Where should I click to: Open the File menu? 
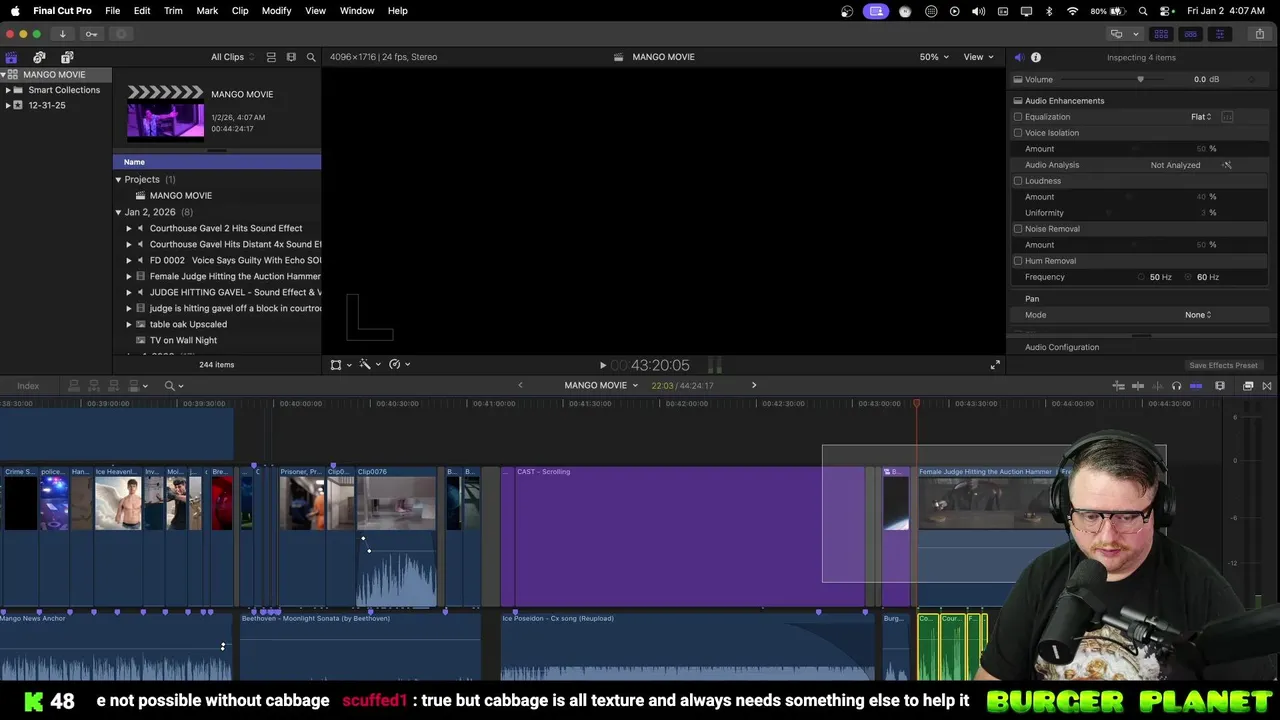point(113,11)
